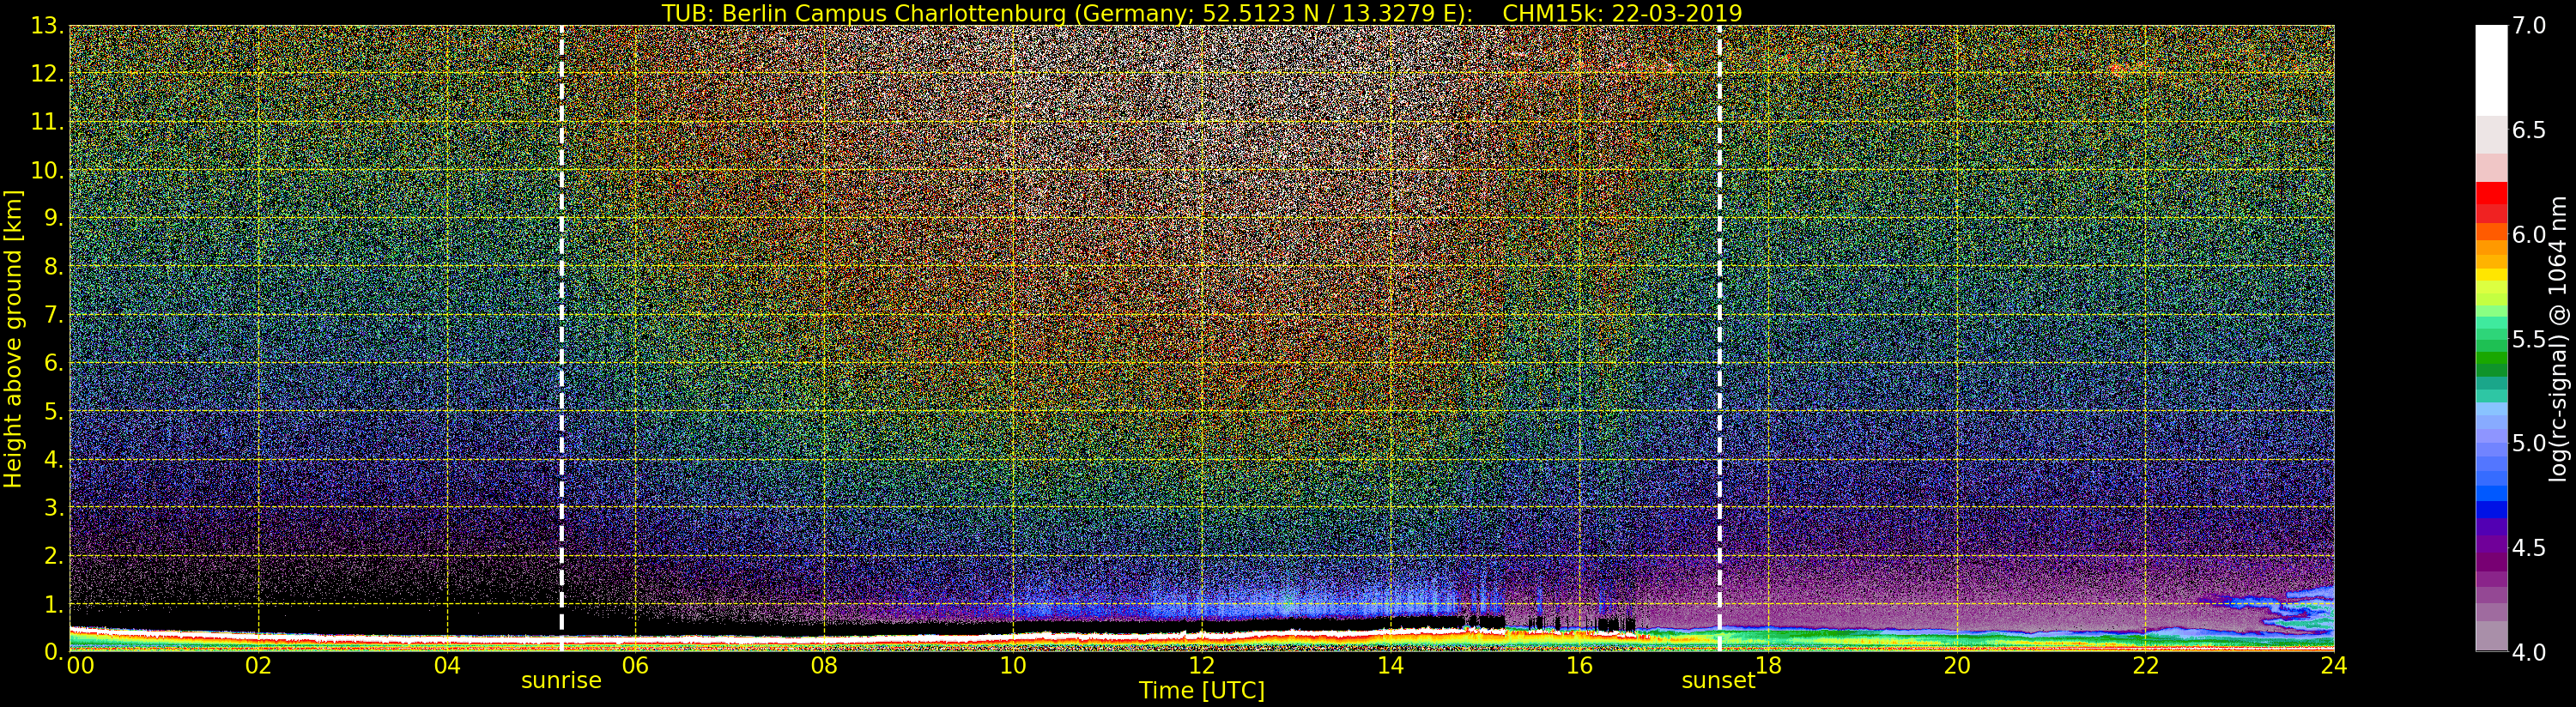Click the 'CHM15k: 22-03-2019' date text
Image resolution: width=2576 pixels, height=707 pixels.
tap(1622, 13)
